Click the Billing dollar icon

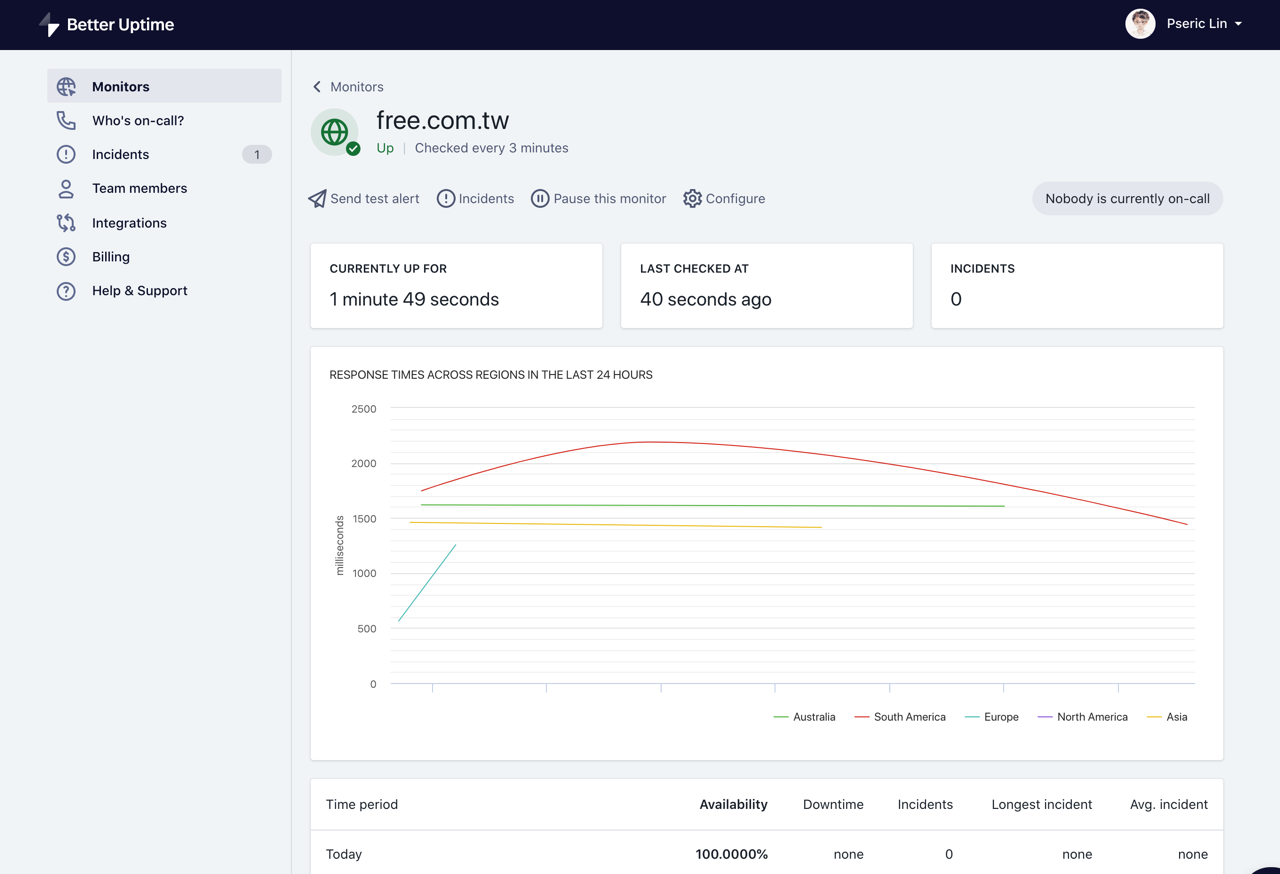click(x=66, y=257)
